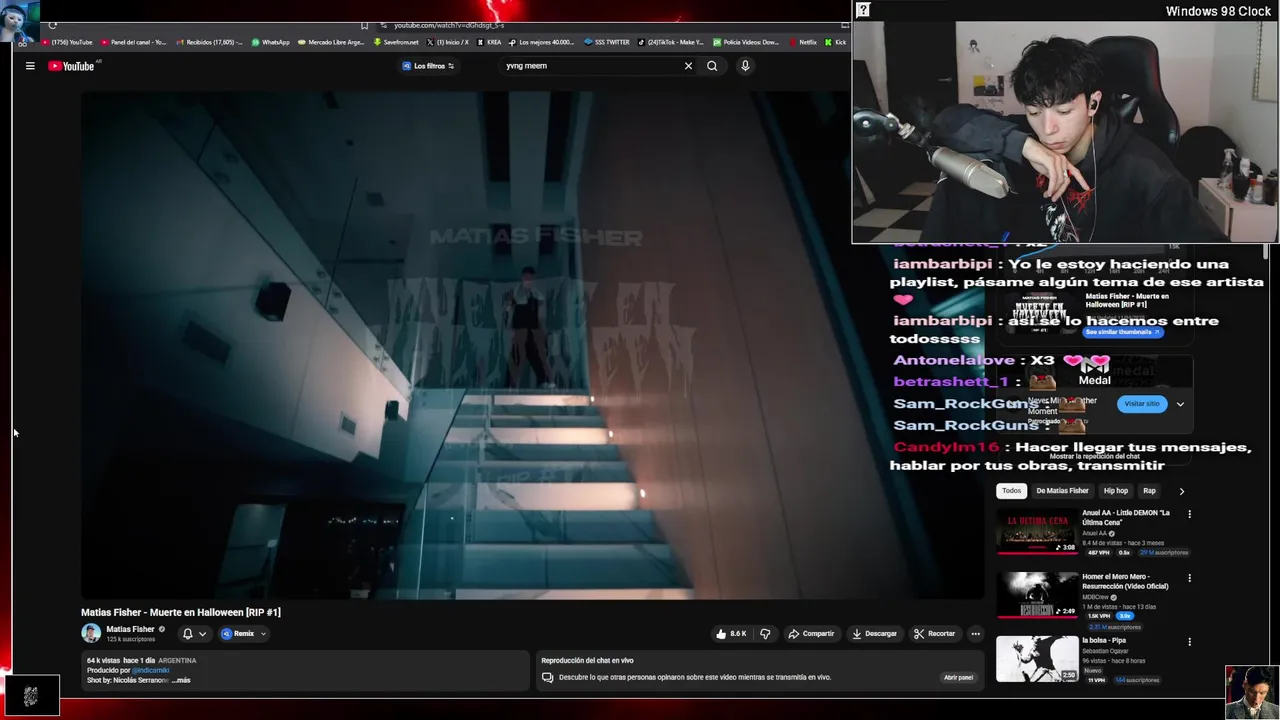Open the "Panel del canal" bookmark
Viewport: 1280px width, 720px height.
134,42
